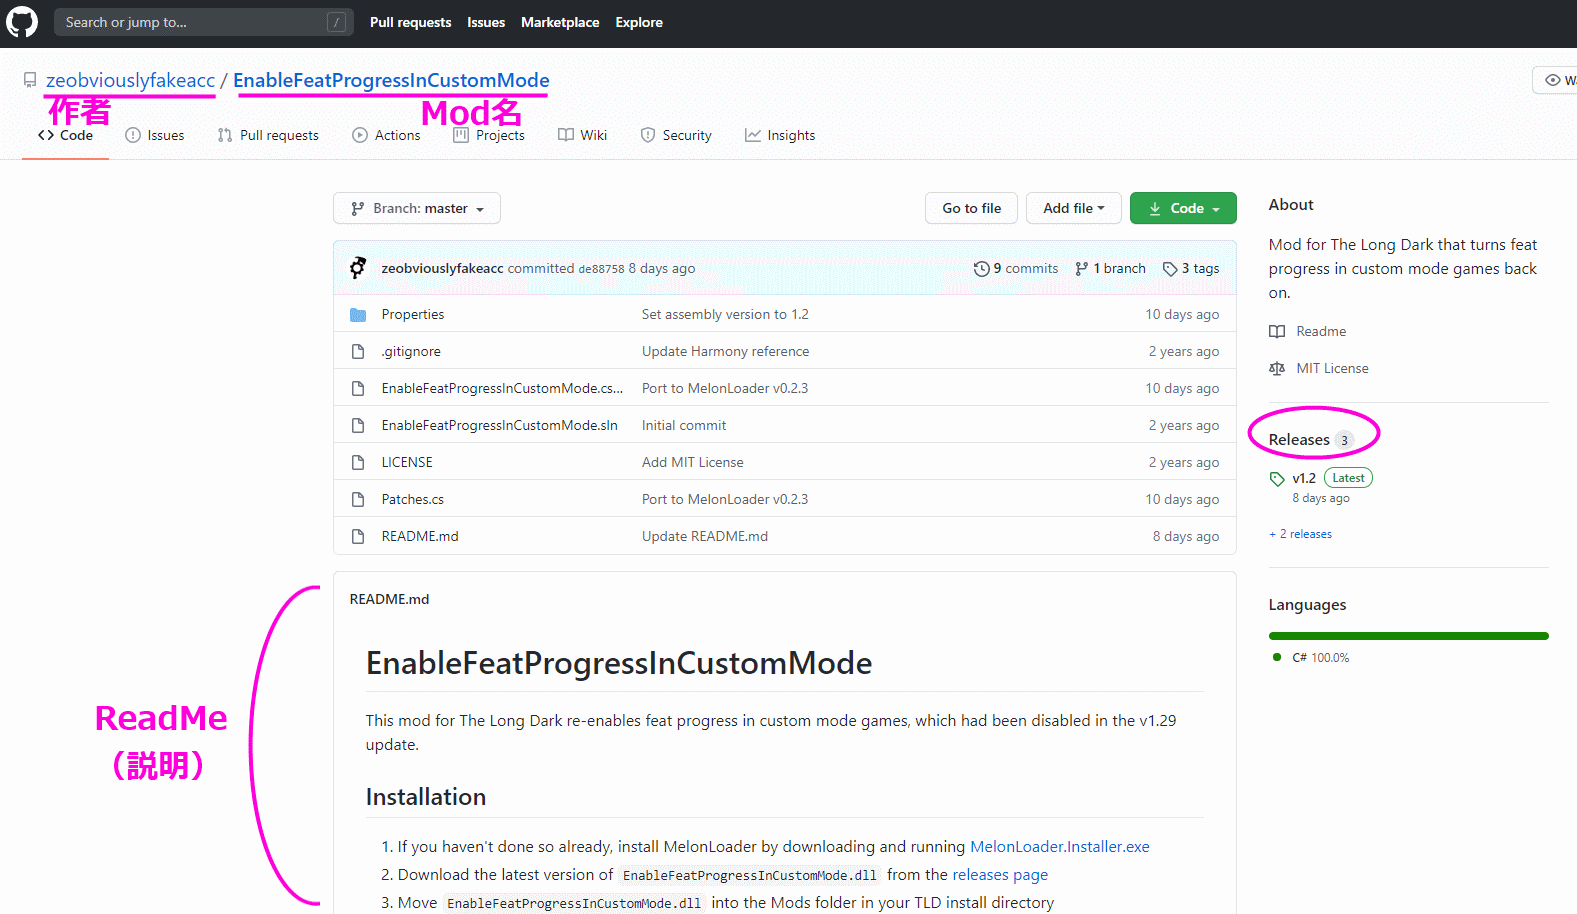The height and width of the screenshot is (914, 1577).
Task: Open the Pull requests repository tab
Action: pos(268,135)
